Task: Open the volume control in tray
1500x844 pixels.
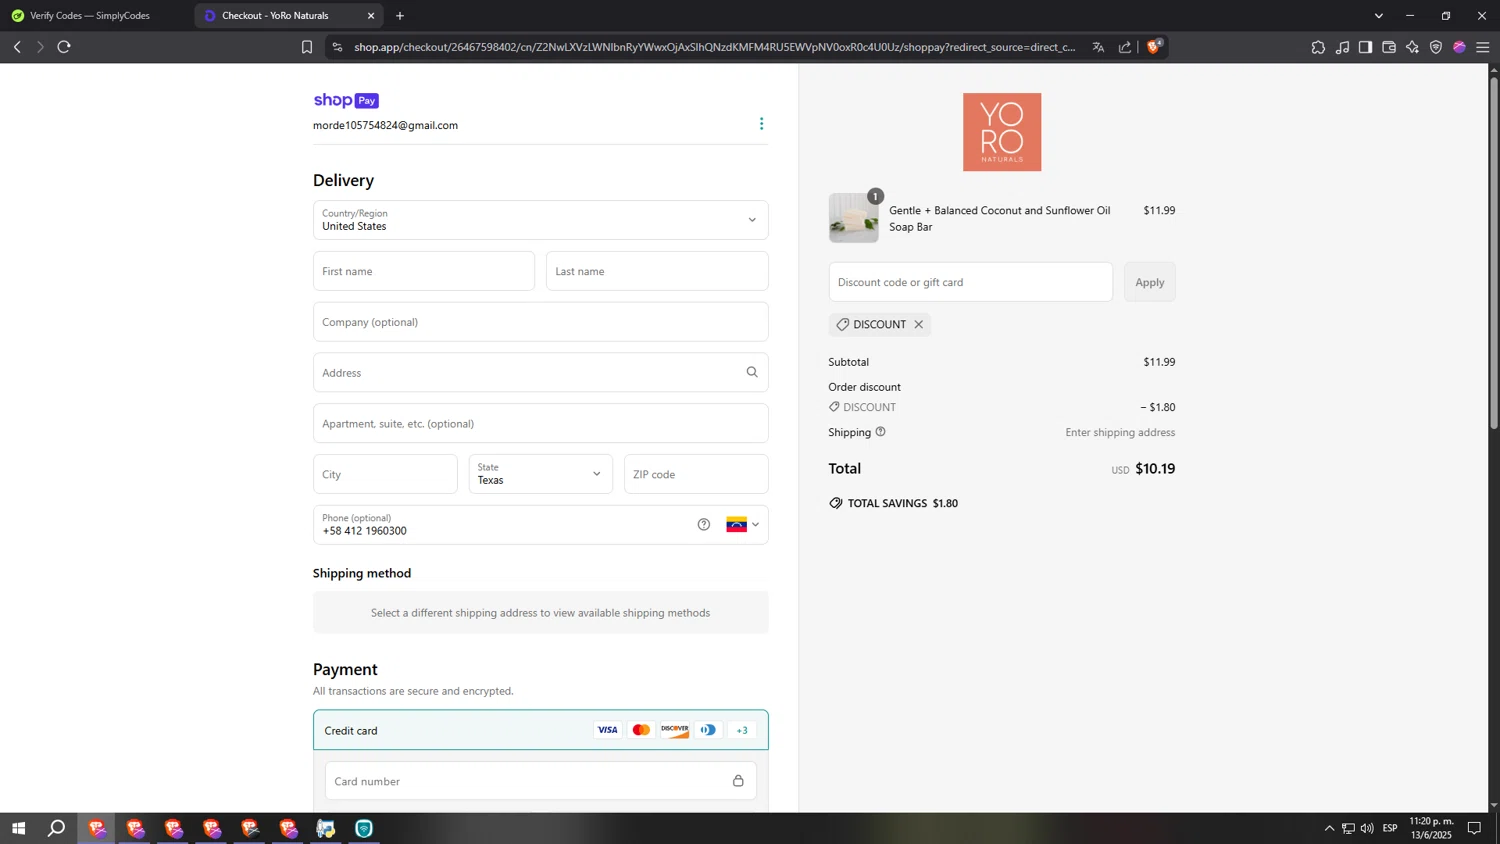Action: pyautogui.click(x=1367, y=828)
